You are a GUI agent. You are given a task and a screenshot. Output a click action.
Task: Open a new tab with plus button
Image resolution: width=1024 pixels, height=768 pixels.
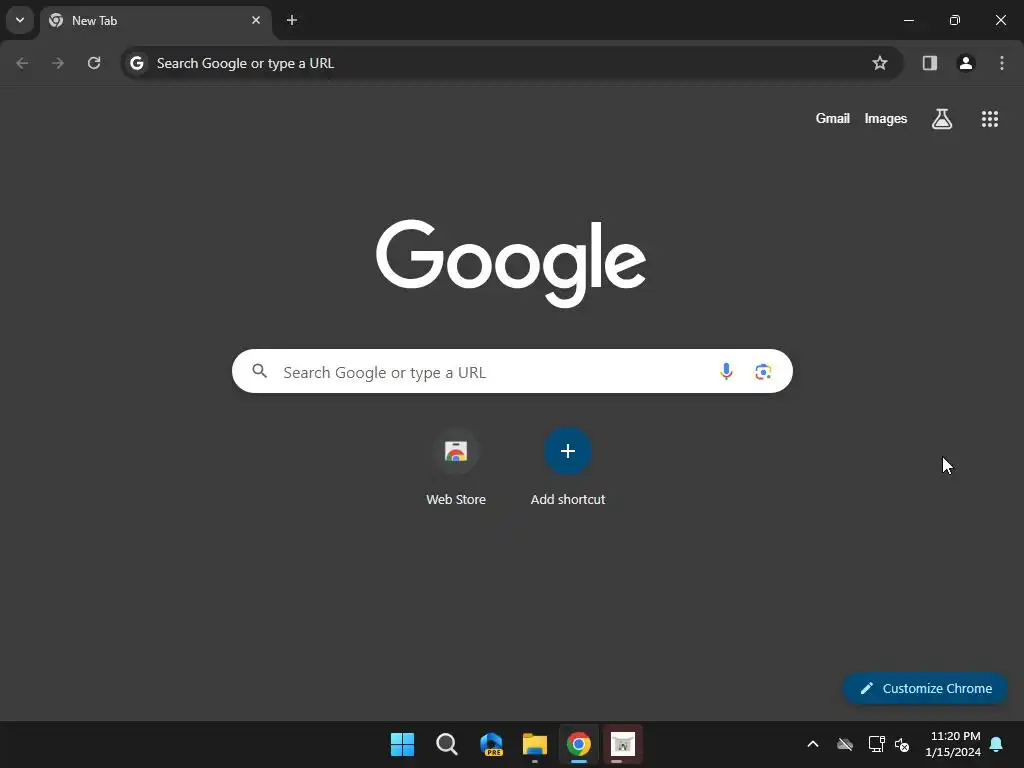pyautogui.click(x=292, y=20)
